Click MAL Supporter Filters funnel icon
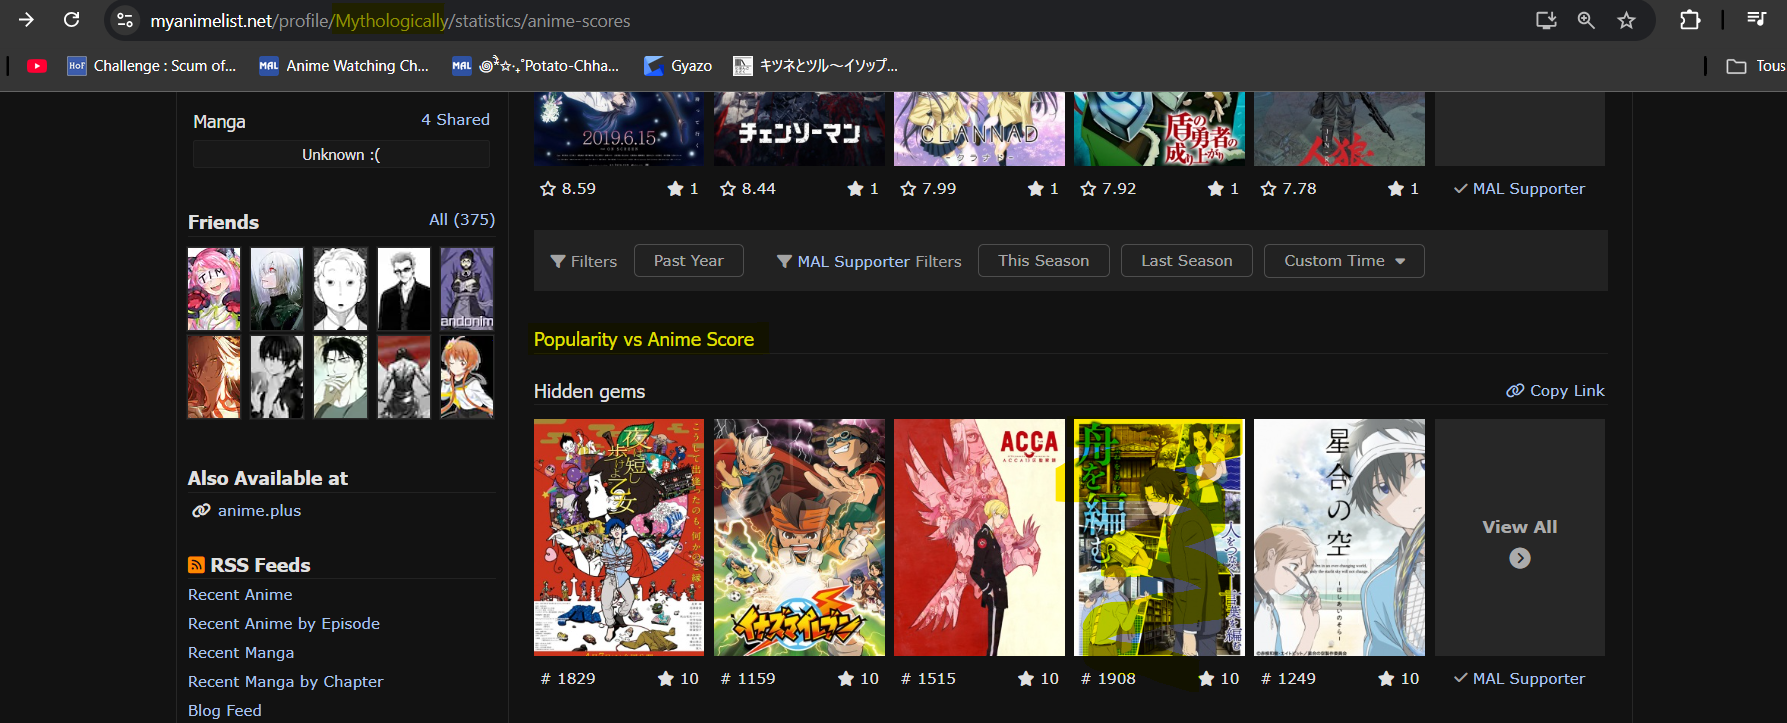Viewport: 1787px width, 723px height. [x=784, y=261]
